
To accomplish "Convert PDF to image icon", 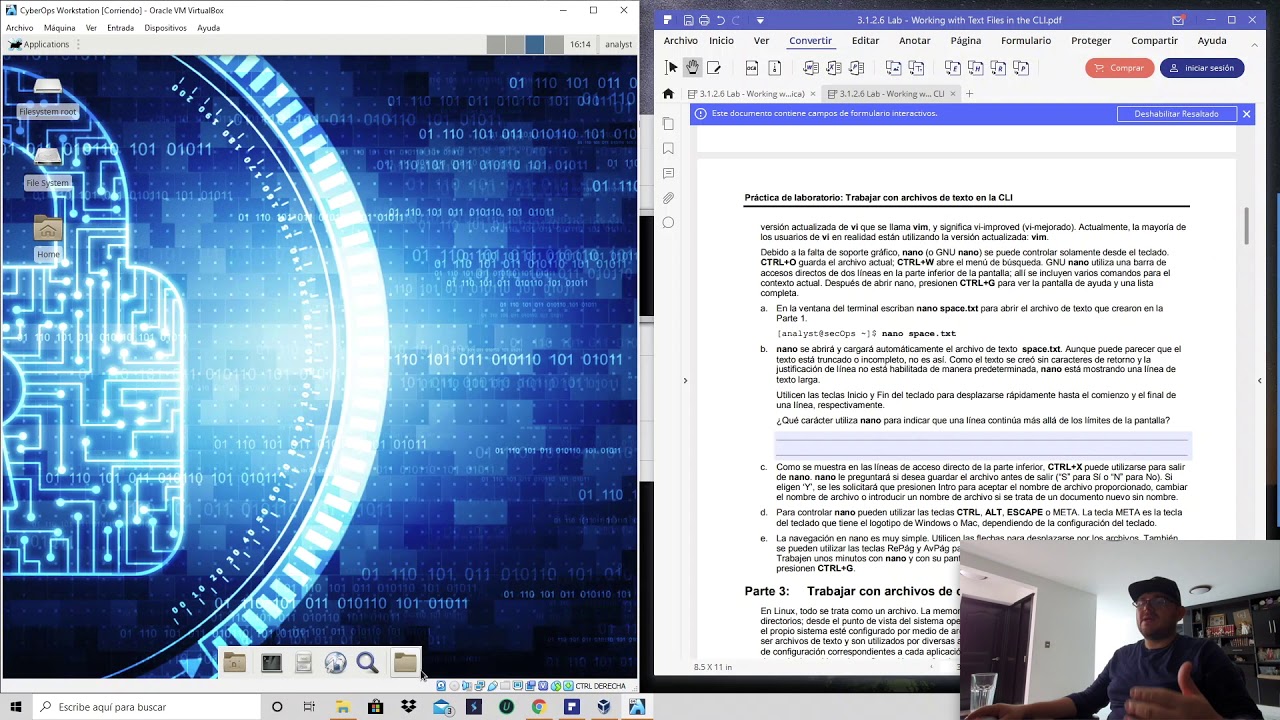I will point(893,67).
